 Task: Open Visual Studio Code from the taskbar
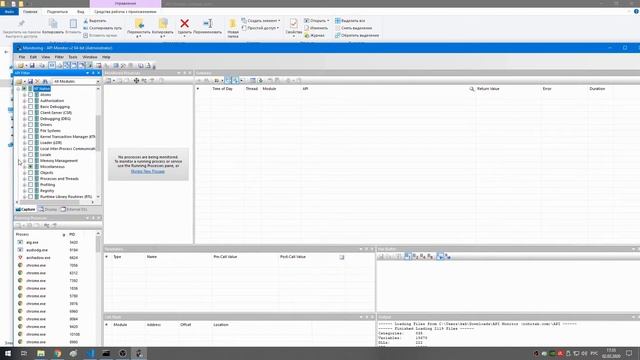90,353
